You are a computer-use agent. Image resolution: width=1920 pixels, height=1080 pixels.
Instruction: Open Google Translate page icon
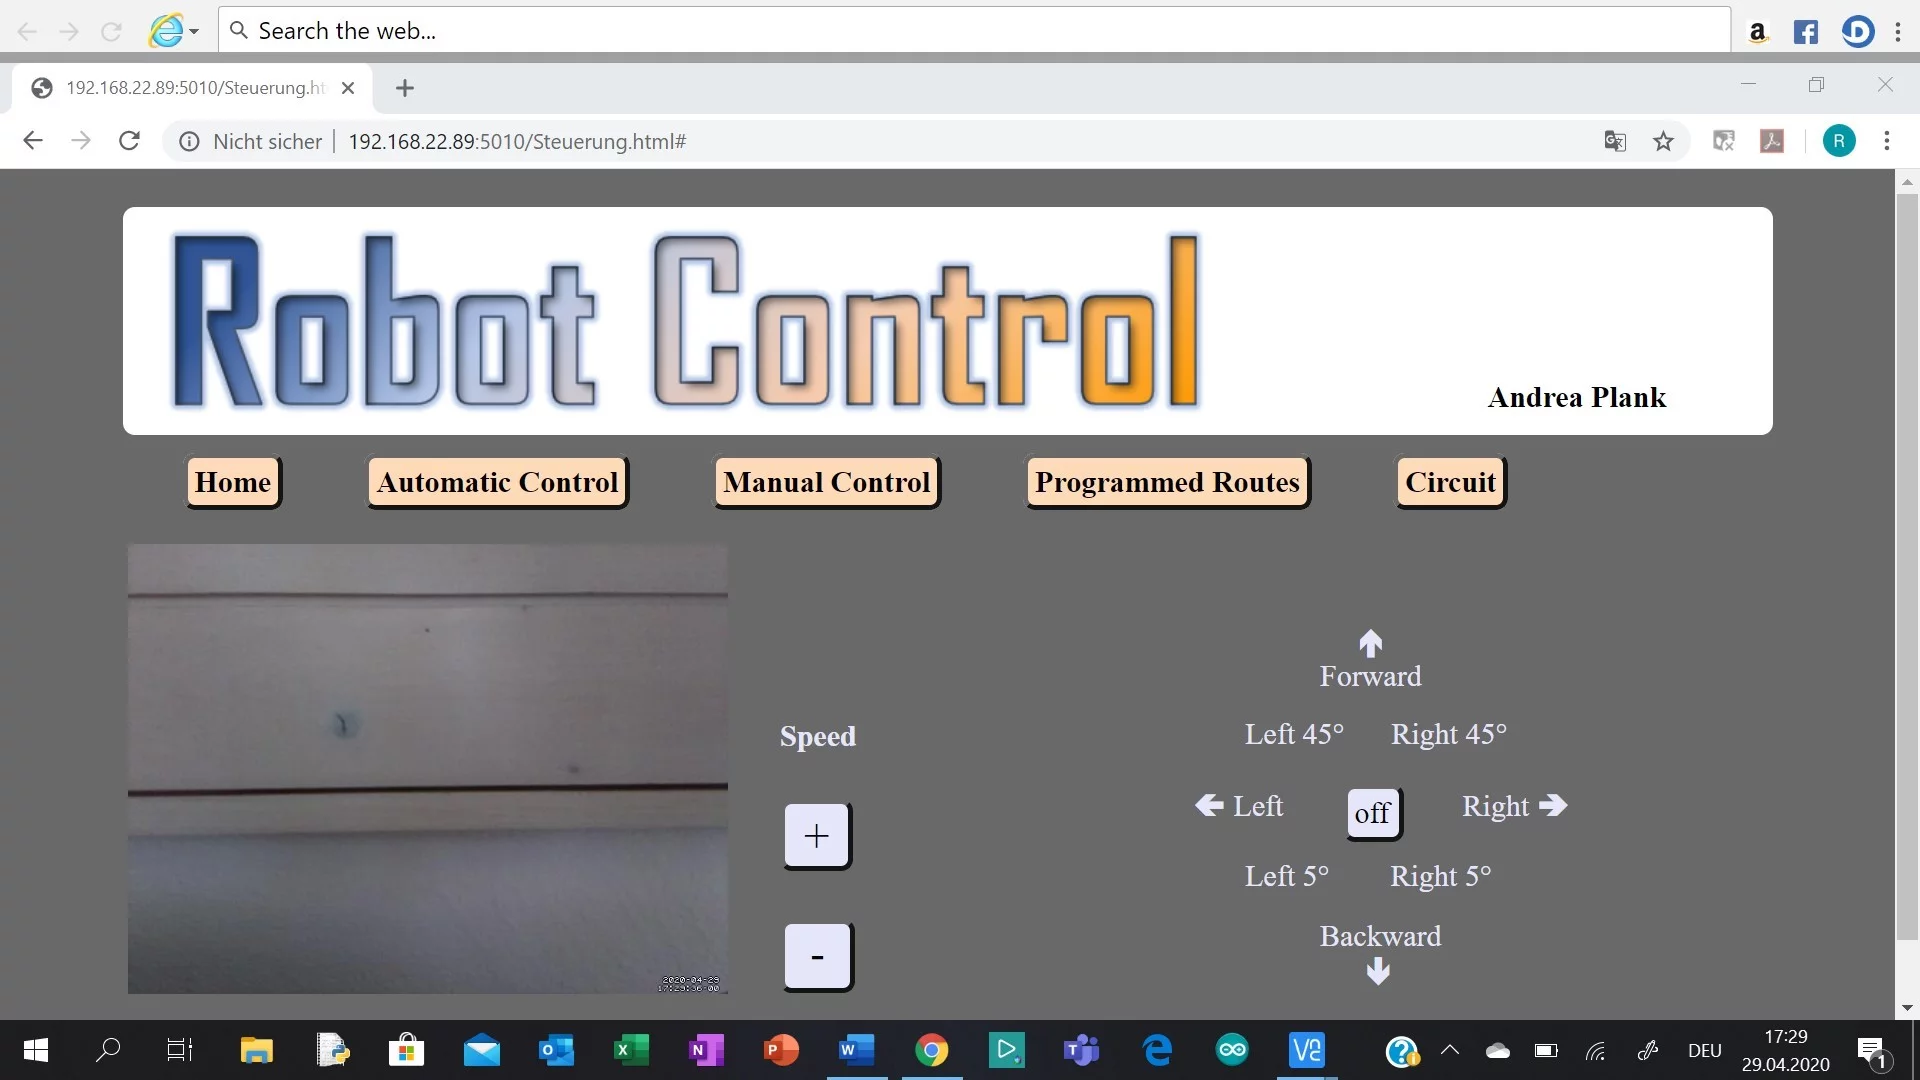coord(1615,141)
